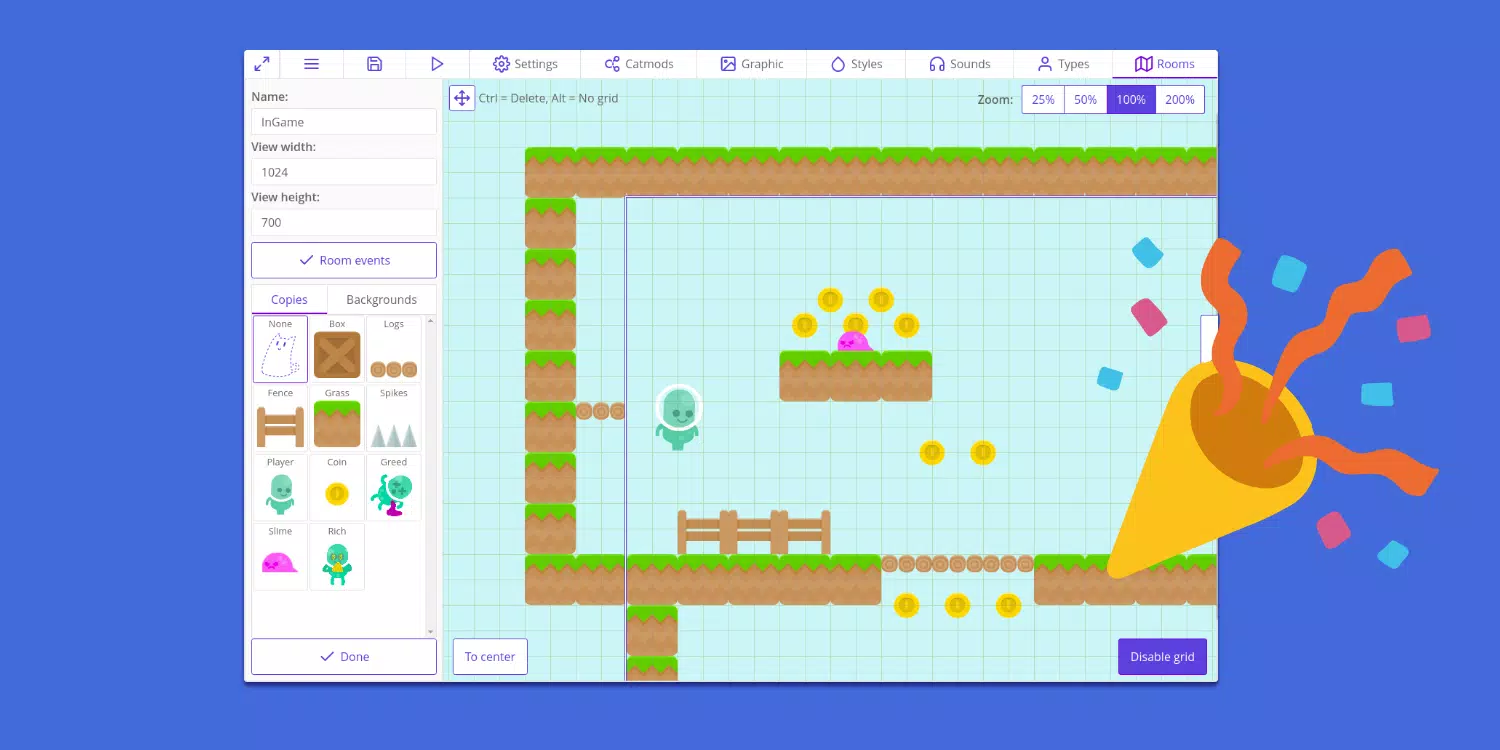
Task: Click the wooden fence in the room canvas
Action: 754,532
